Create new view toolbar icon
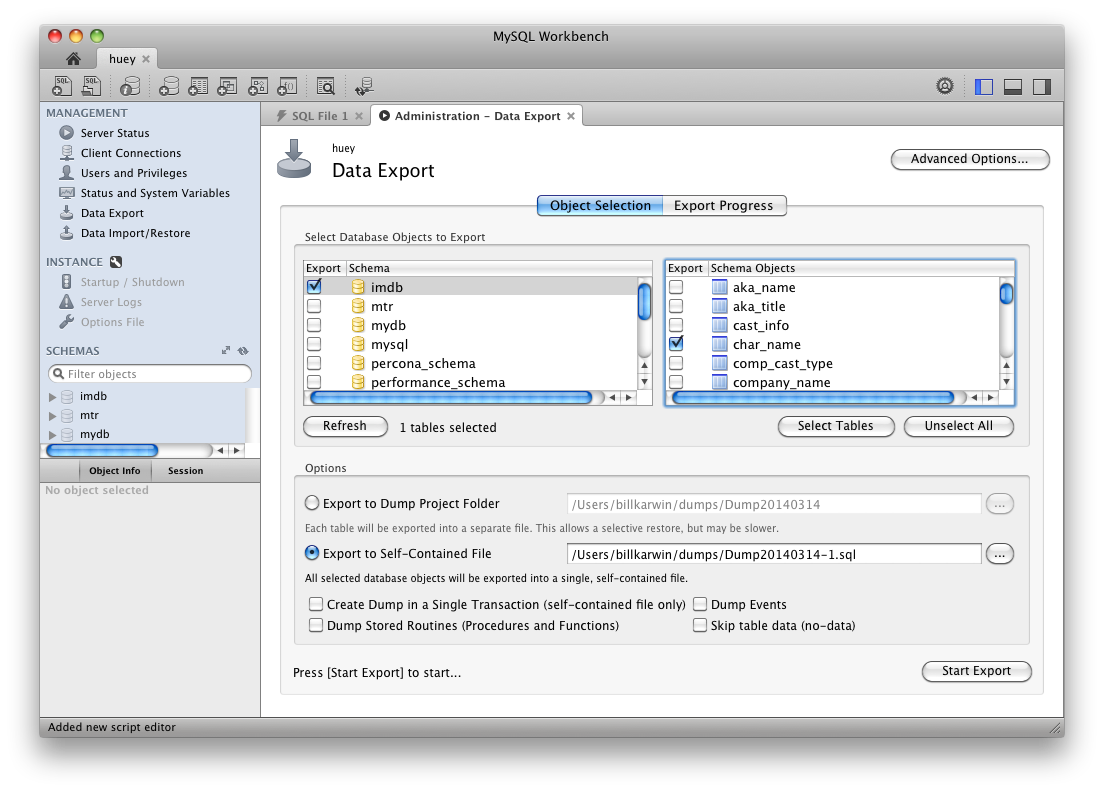The width and height of the screenshot is (1104, 792). click(227, 86)
